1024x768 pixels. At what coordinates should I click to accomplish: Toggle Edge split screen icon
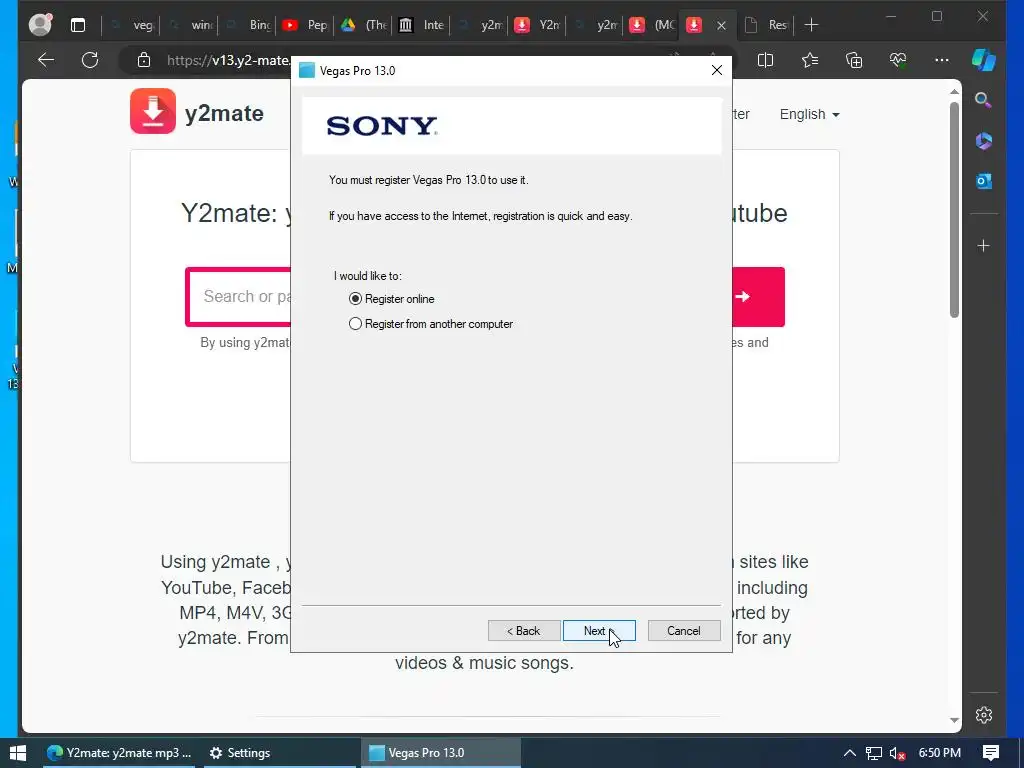pos(765,61)
